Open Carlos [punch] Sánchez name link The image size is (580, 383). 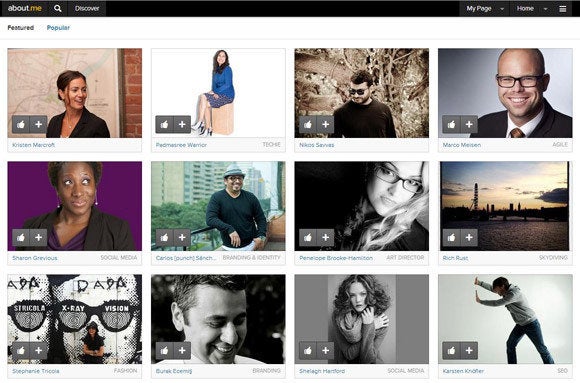tap(186, 258)
